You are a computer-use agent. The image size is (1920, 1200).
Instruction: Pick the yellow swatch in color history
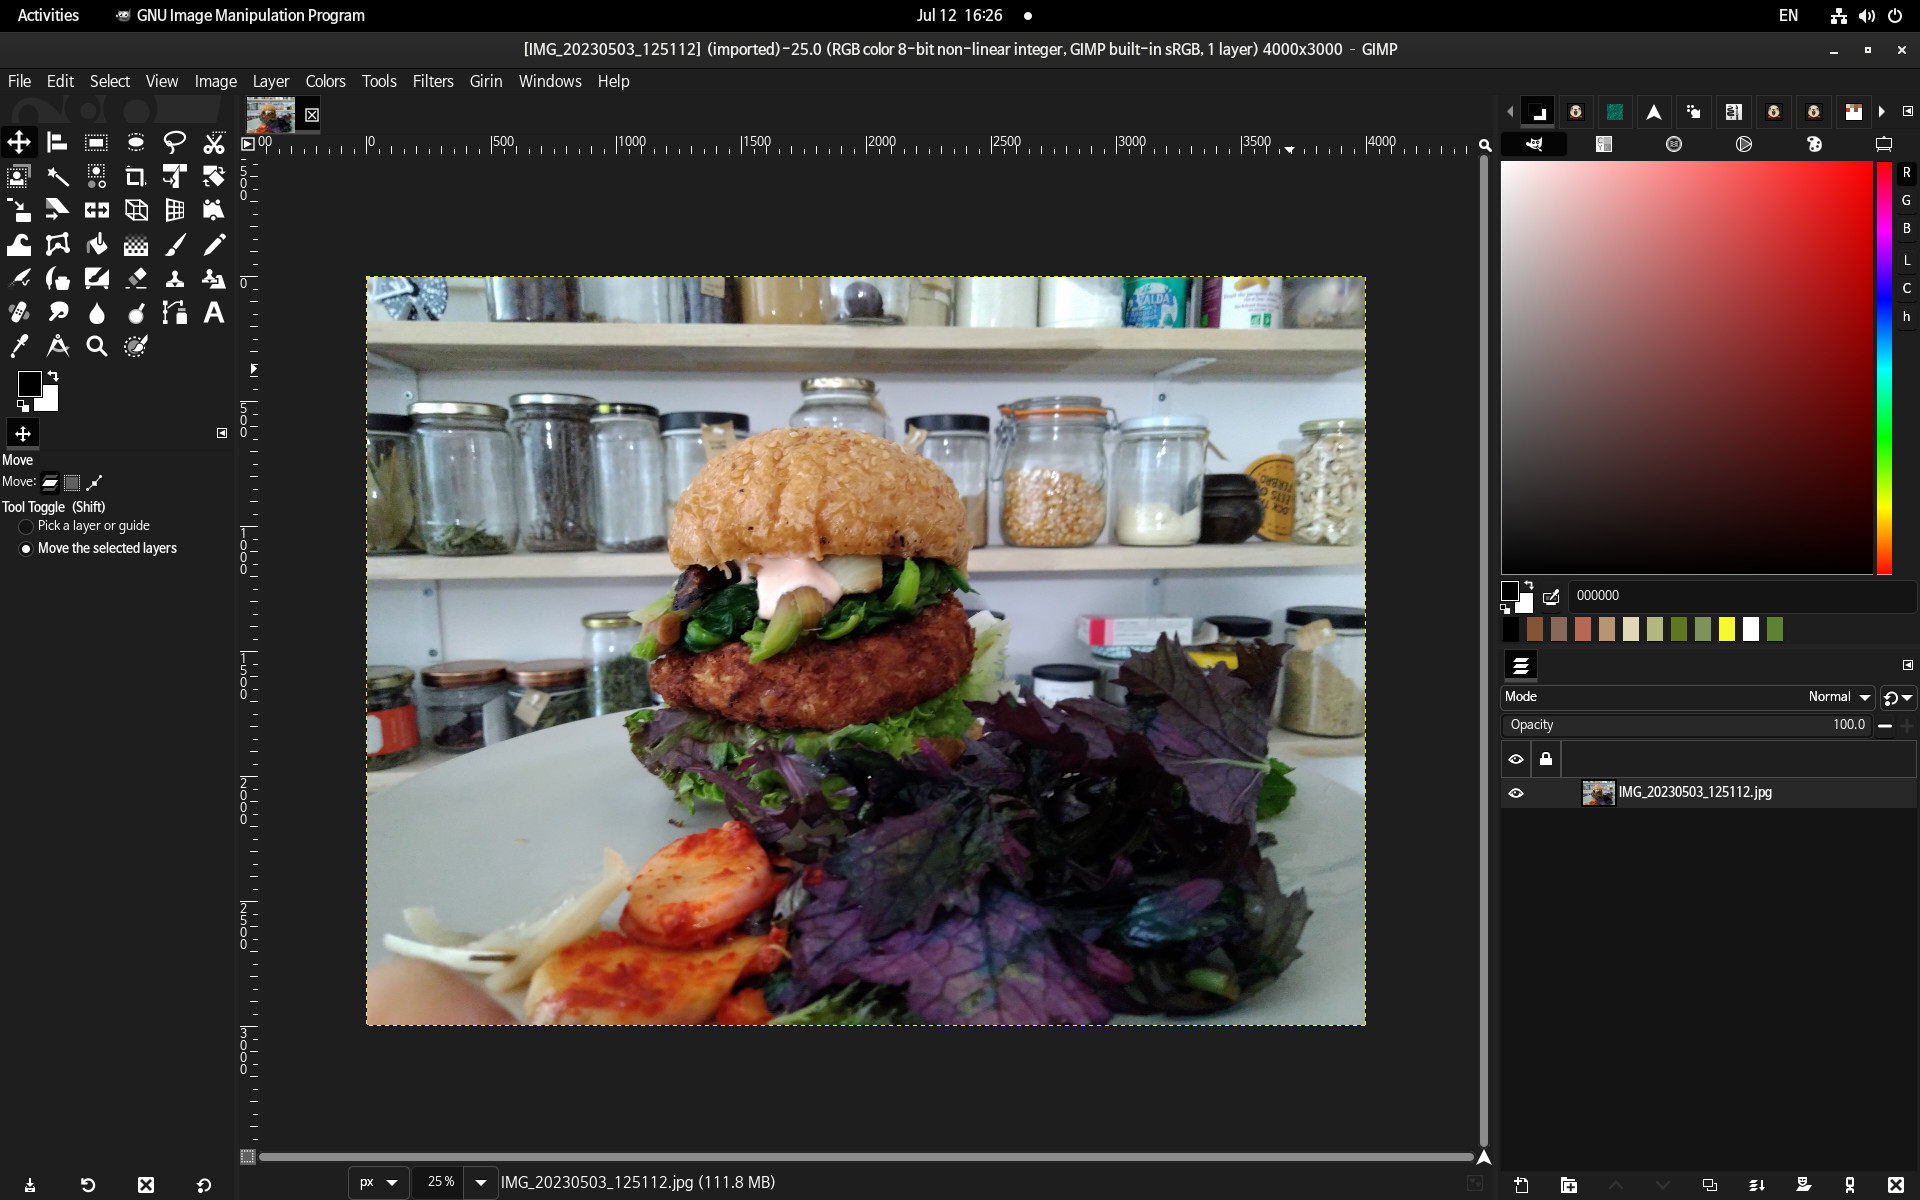point(1726,629)
